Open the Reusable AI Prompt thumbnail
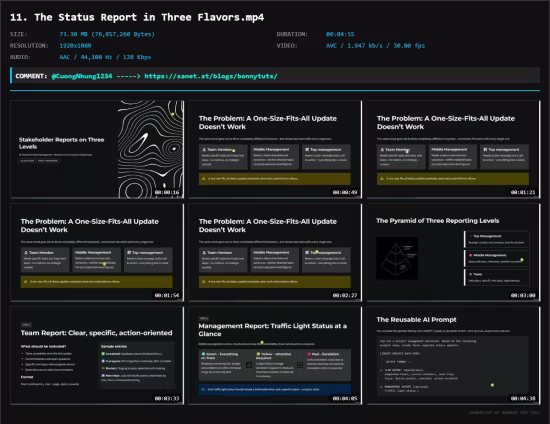 [454, 356]
